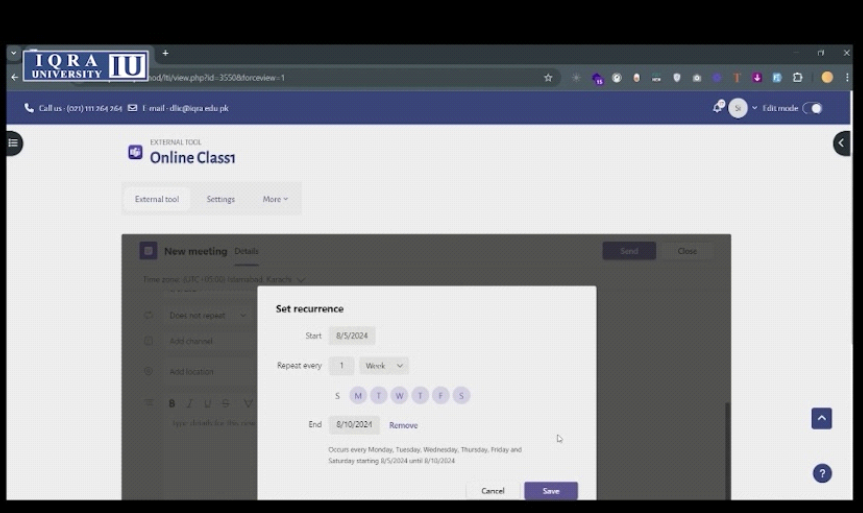Open the left course index drawer icon
This screenshot has height=513, width=863.
(x=13, y=143)
